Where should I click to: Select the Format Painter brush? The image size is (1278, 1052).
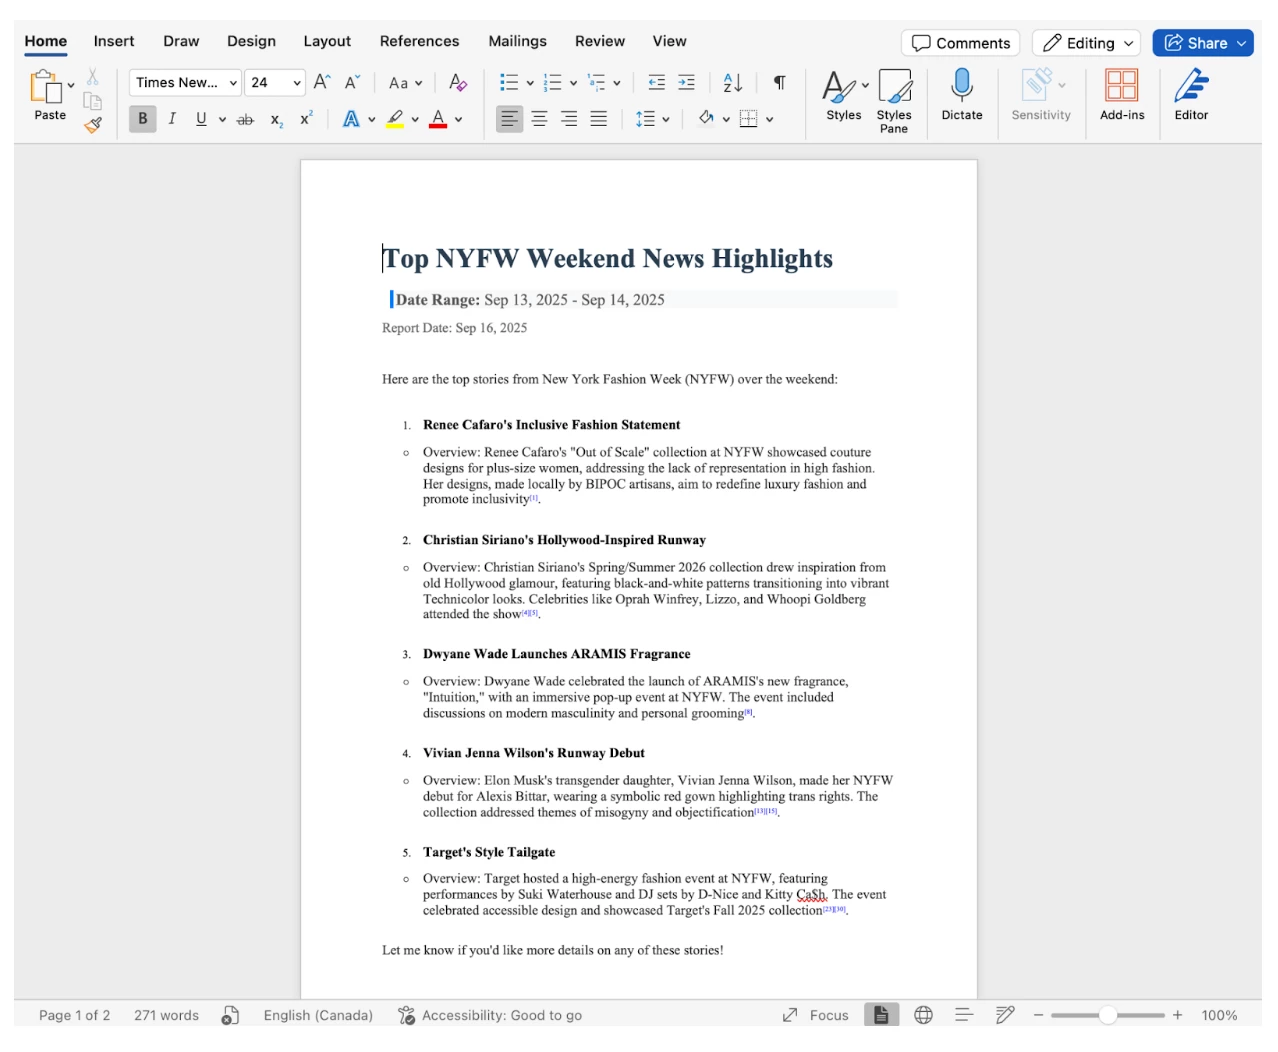coord(92,125)
